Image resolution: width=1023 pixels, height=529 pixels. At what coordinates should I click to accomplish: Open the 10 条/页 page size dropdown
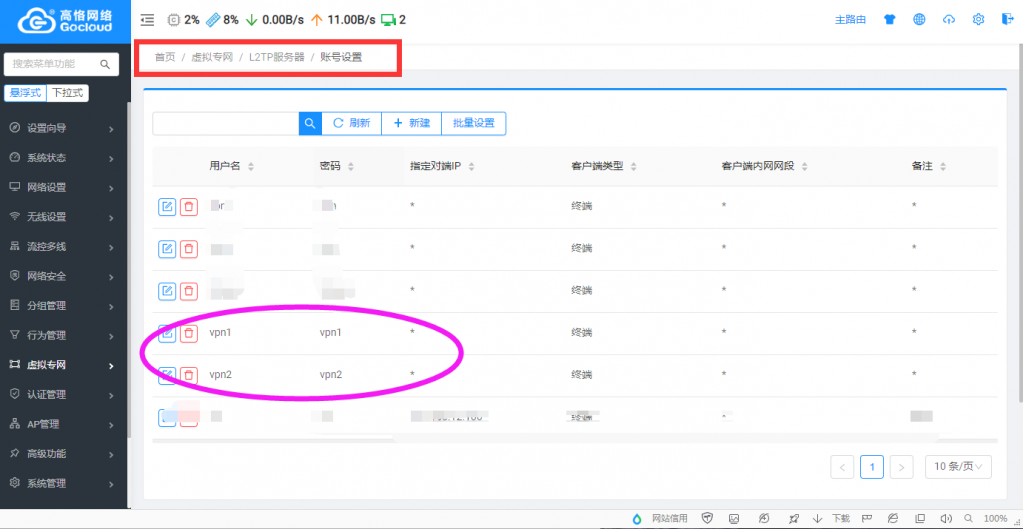[x=959, y=466]
